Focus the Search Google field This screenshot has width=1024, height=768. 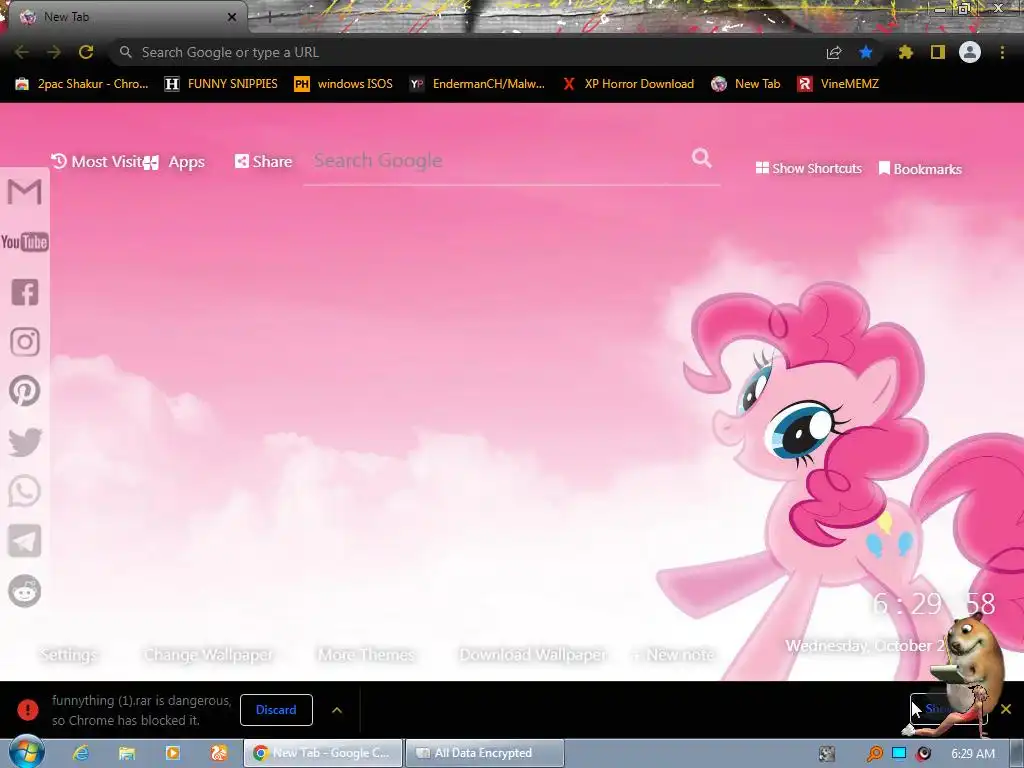[x=496, y=161]
